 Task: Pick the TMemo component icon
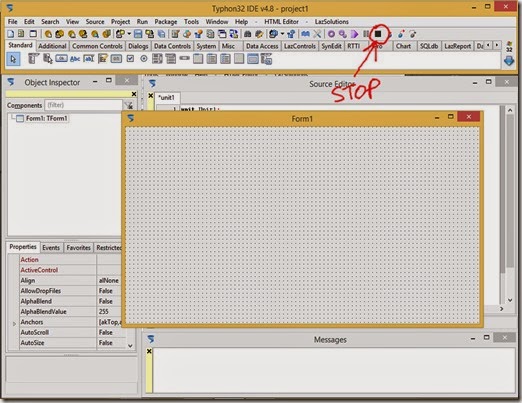[x=103, y=59]
